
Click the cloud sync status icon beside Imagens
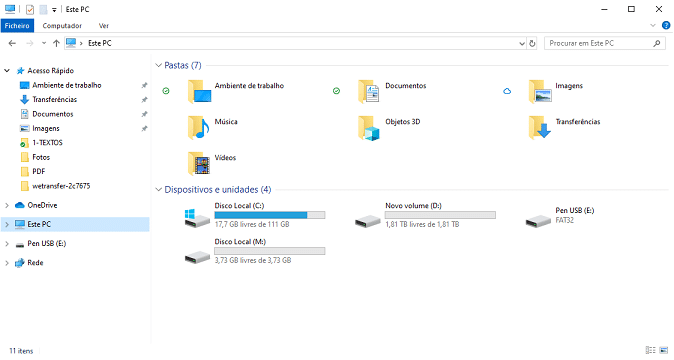507,91
